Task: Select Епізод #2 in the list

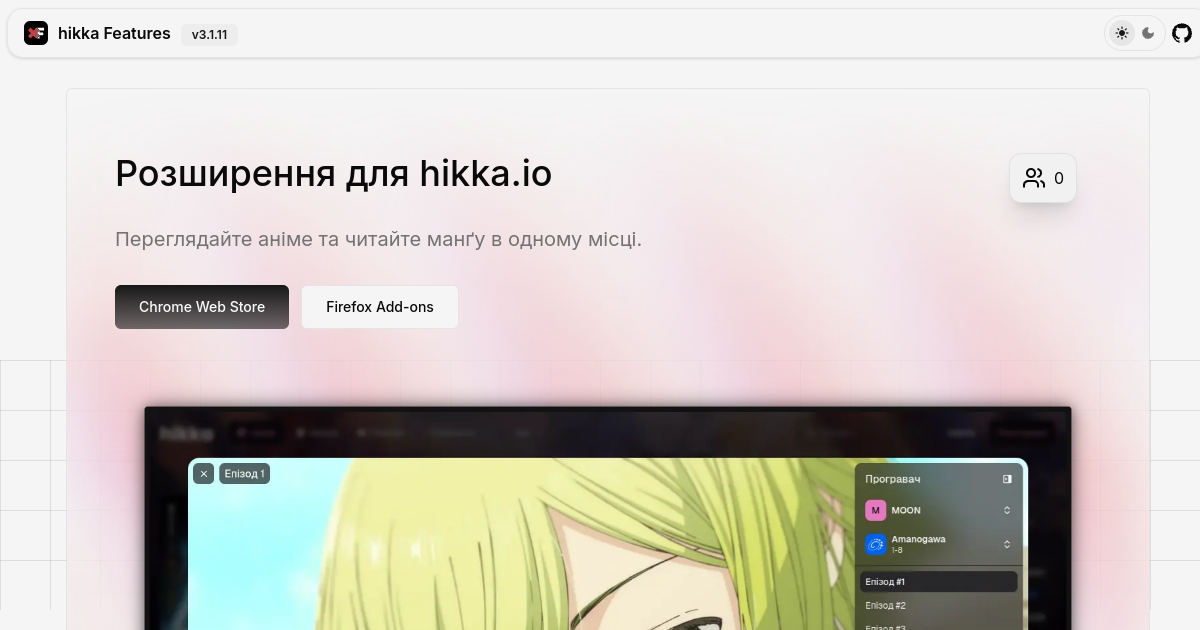Action: click(x=938, y=606)
